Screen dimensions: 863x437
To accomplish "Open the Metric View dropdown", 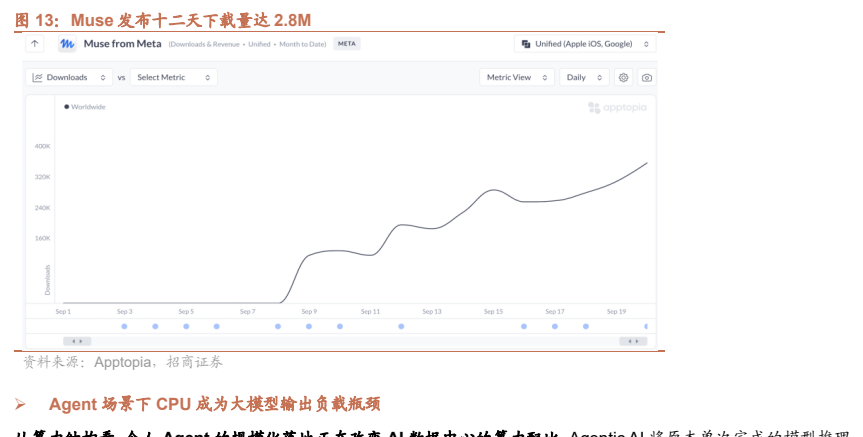I will click(517, 78).
